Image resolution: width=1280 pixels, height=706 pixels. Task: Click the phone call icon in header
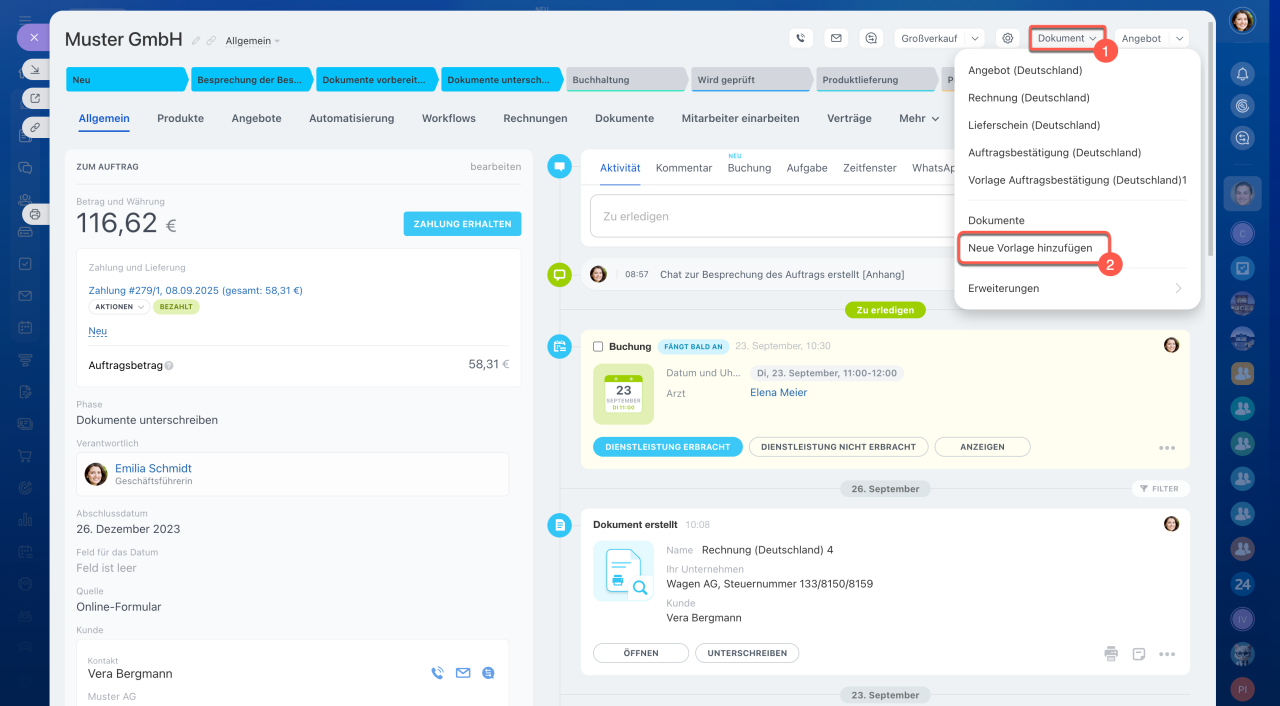[800, 38]
